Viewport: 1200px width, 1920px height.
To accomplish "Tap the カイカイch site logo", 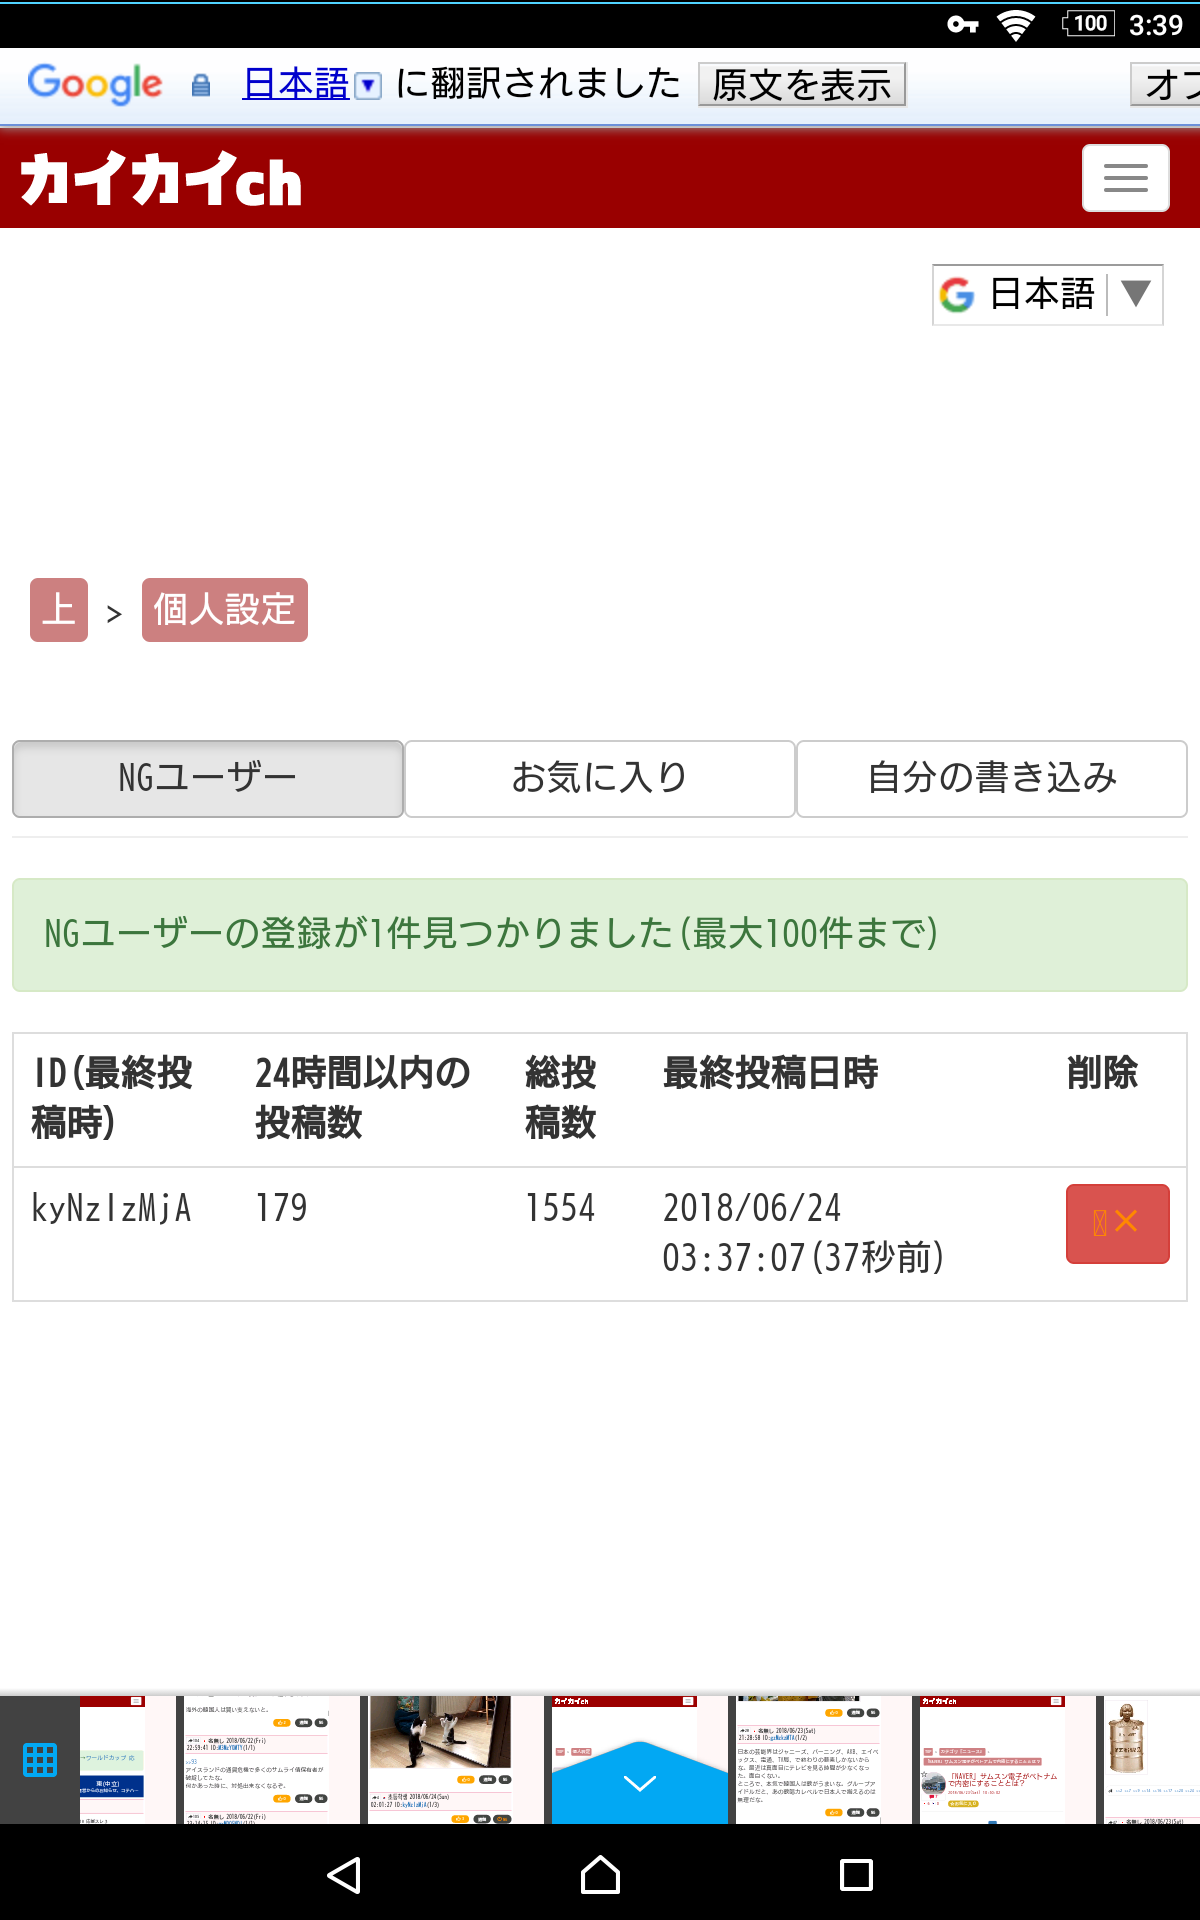I will coord(161,179).
